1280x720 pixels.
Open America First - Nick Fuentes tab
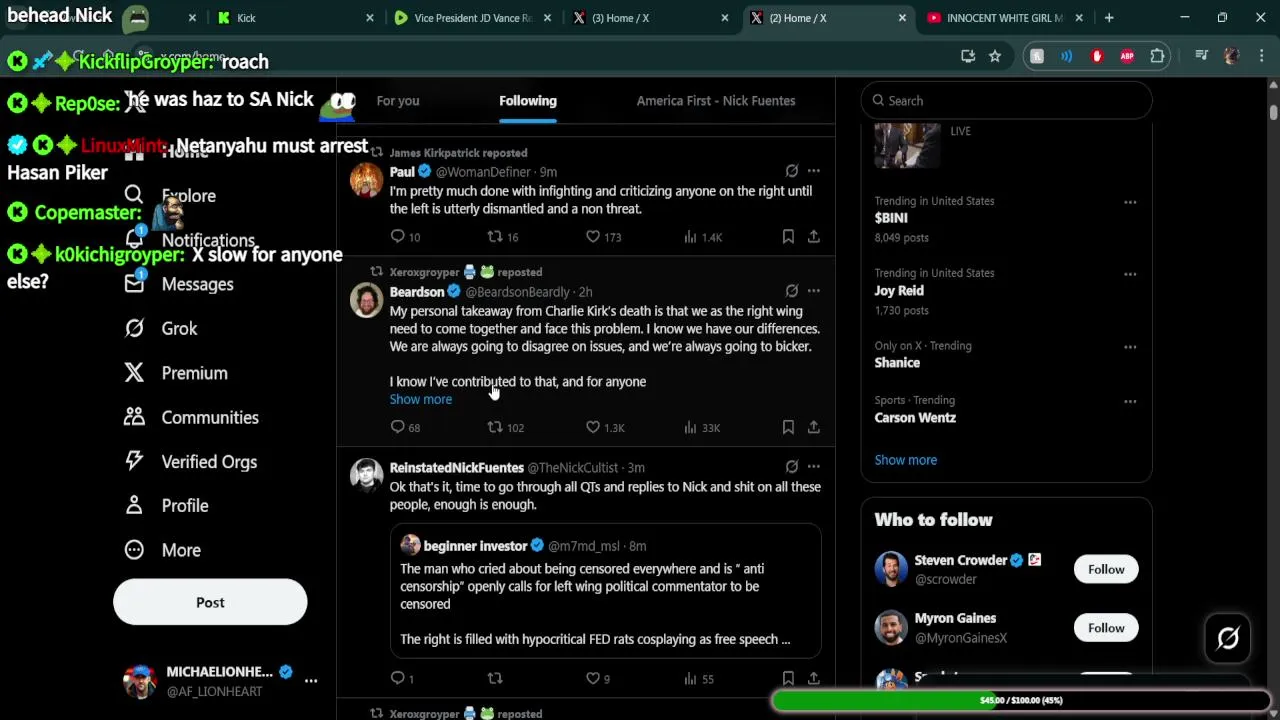(x=716, y=101)
